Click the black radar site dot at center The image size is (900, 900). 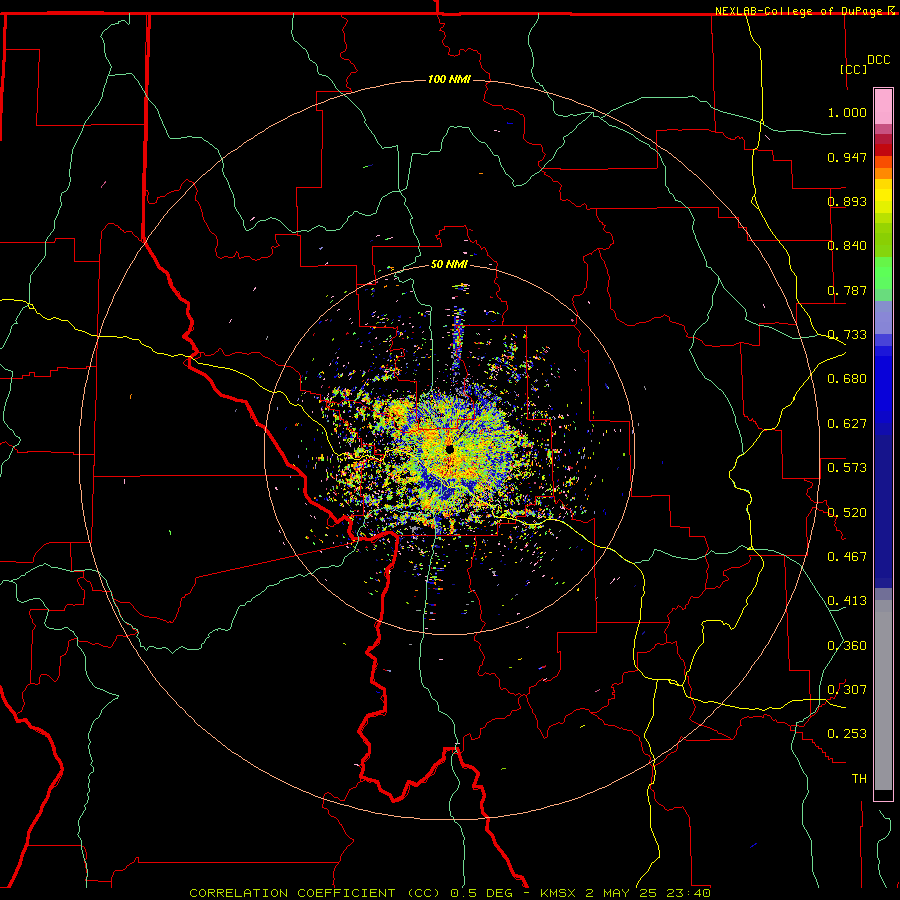pos(449,449)
